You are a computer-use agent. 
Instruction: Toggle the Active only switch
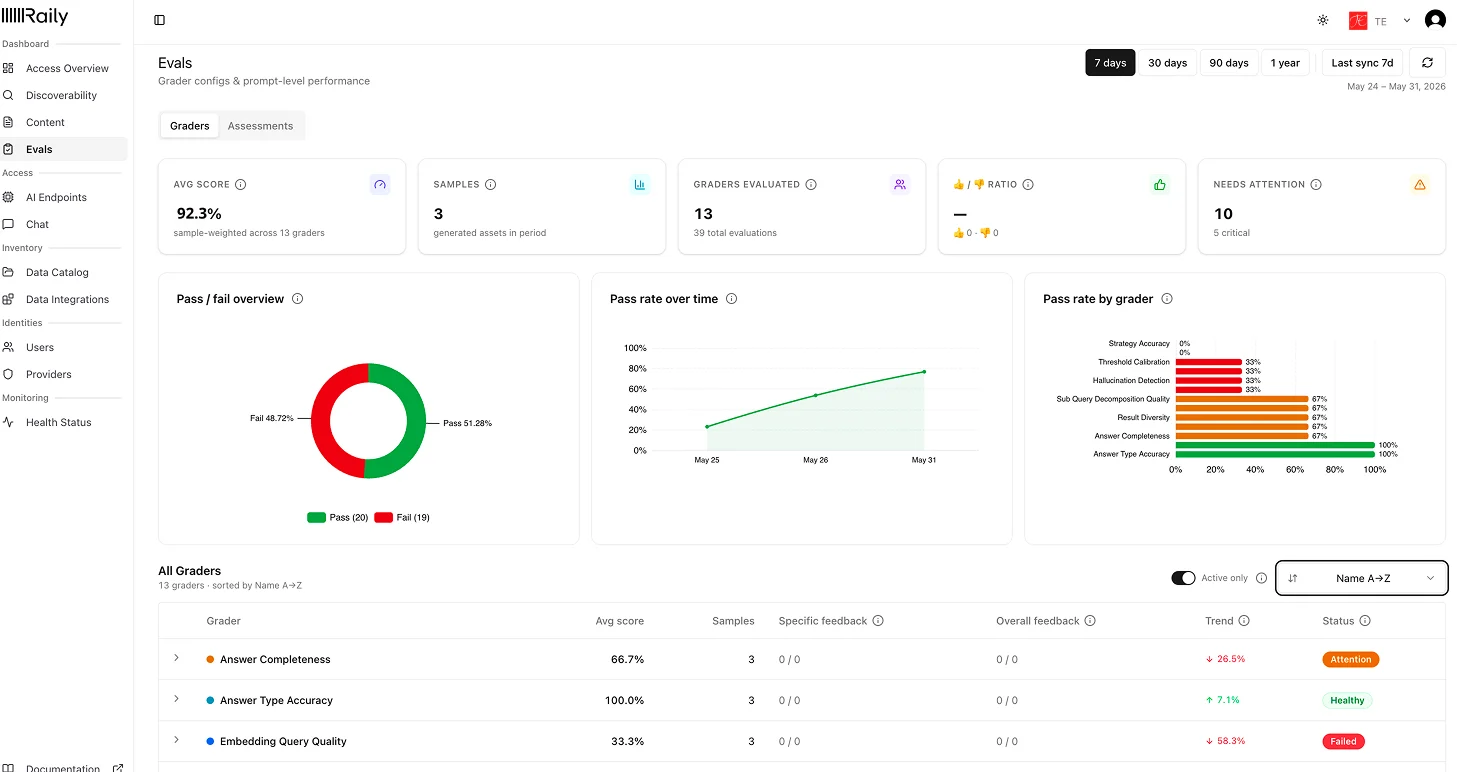pyautogui.click(x=1183, y=578)
